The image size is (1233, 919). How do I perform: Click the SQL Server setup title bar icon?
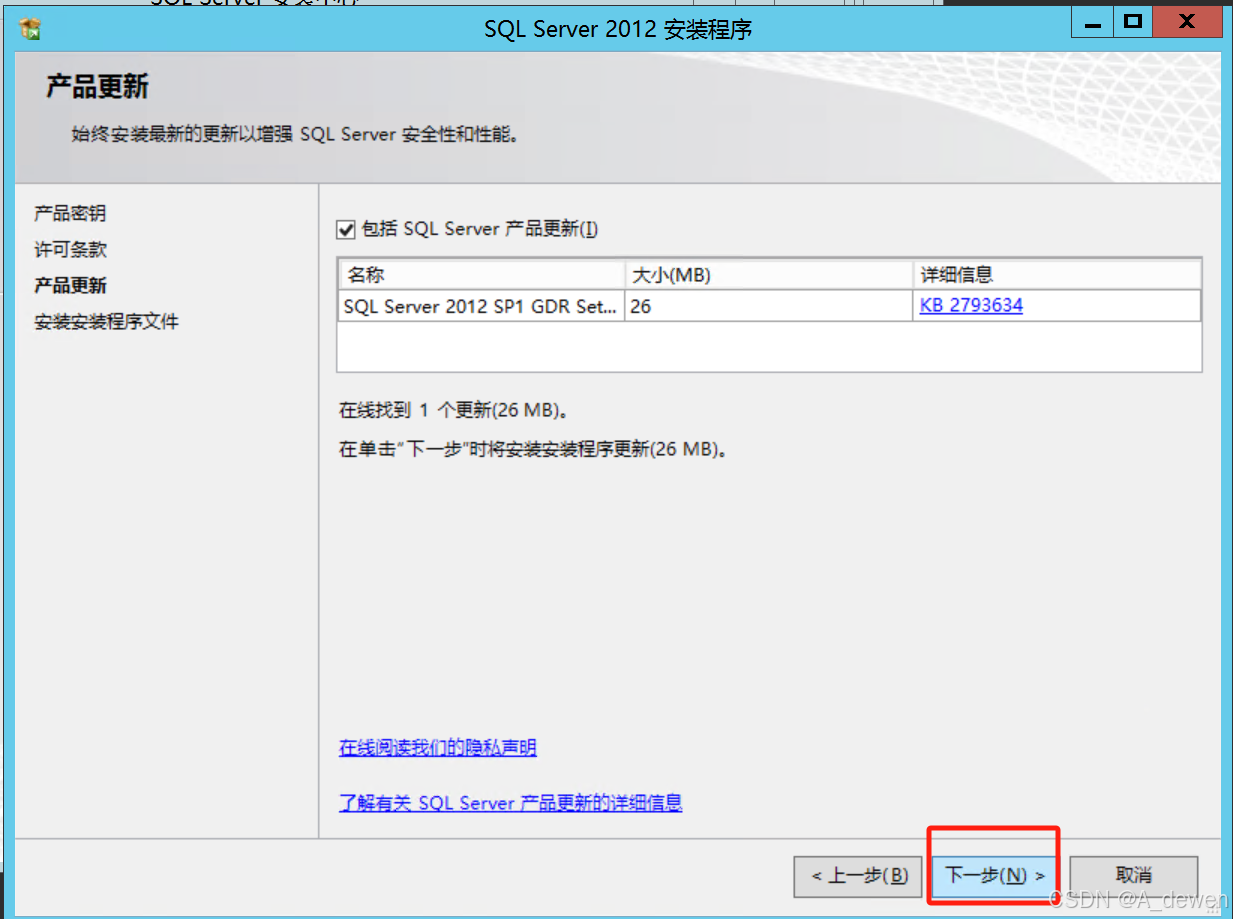coord(30,28)
